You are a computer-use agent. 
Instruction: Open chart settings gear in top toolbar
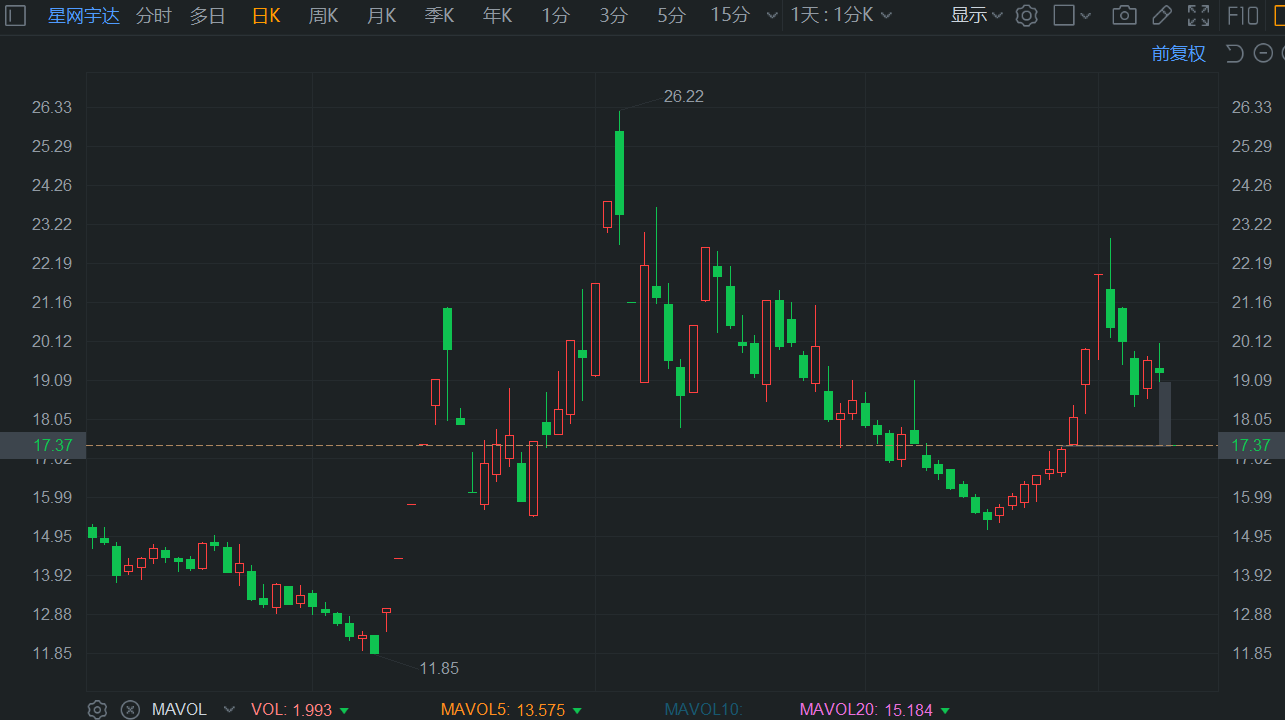point(1026,15)
